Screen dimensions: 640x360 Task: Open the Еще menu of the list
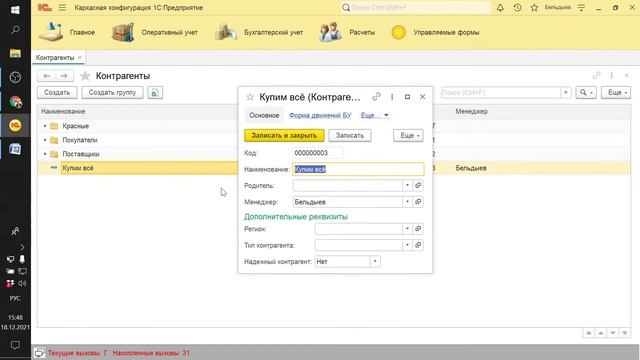(616, 93)
